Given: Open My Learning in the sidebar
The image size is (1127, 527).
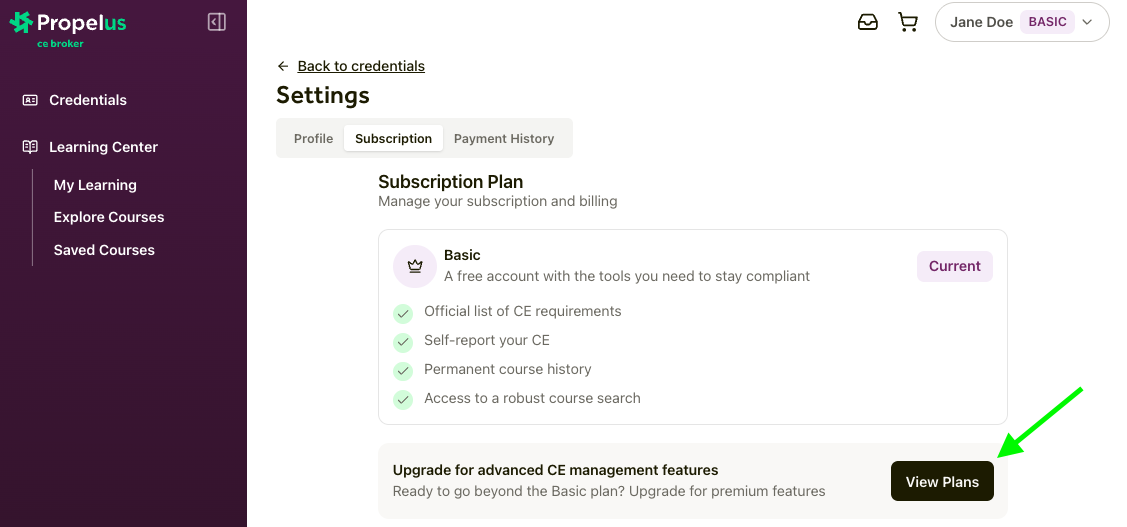Looking at the screenshot, I should (x=95, y=185).
